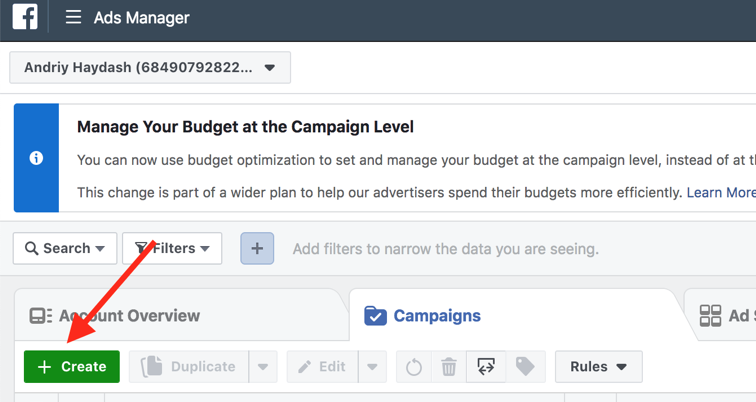
Task: Click the tag label icon
Action: coord(525,367)
